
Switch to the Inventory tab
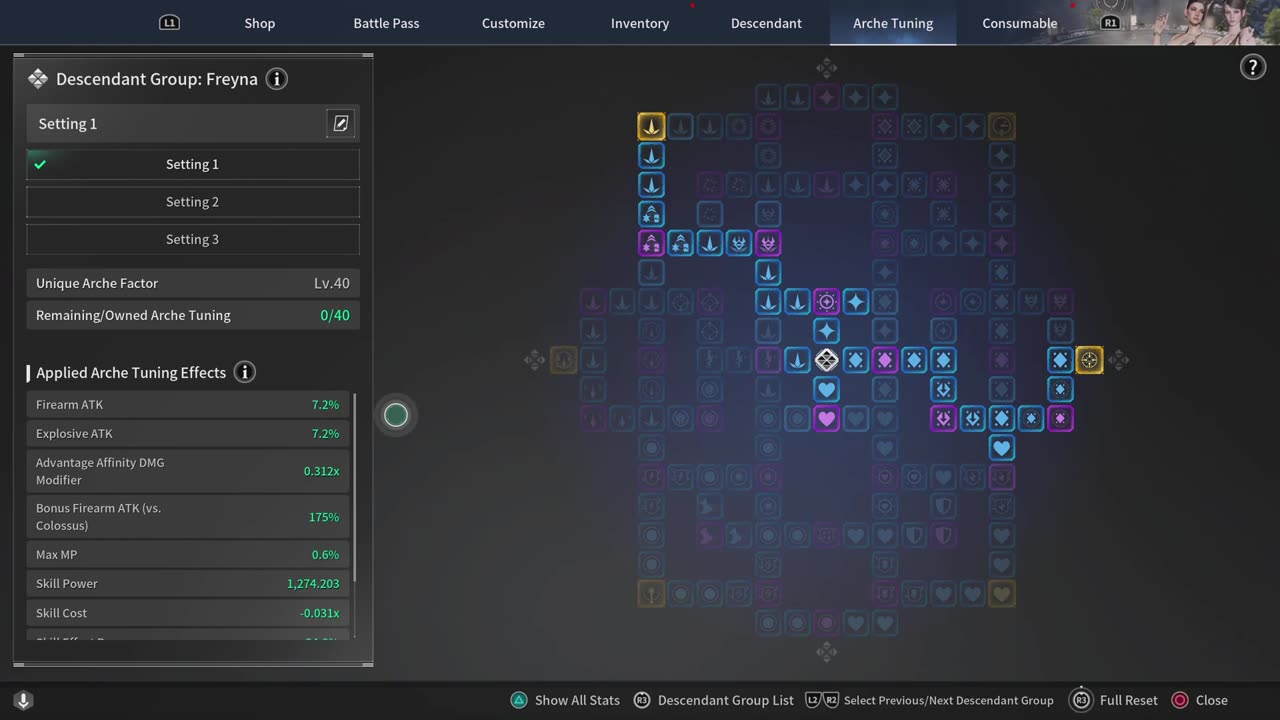tap(640, 23)
